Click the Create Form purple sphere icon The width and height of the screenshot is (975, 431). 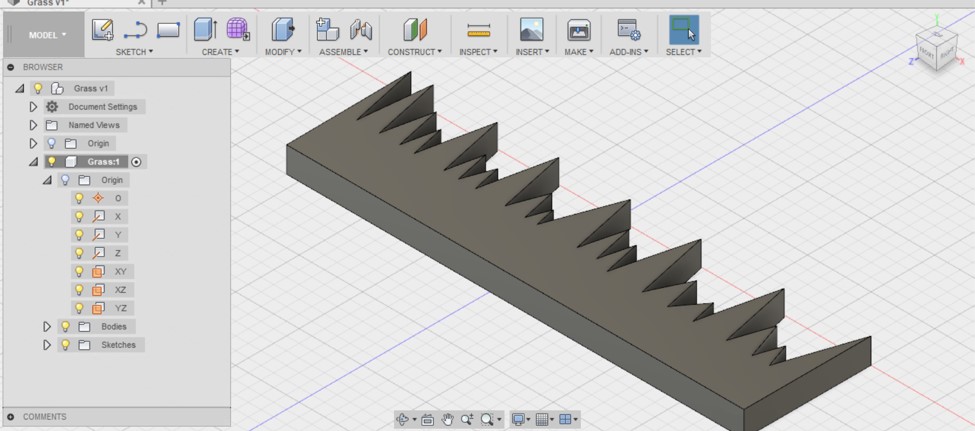[238, 29]
